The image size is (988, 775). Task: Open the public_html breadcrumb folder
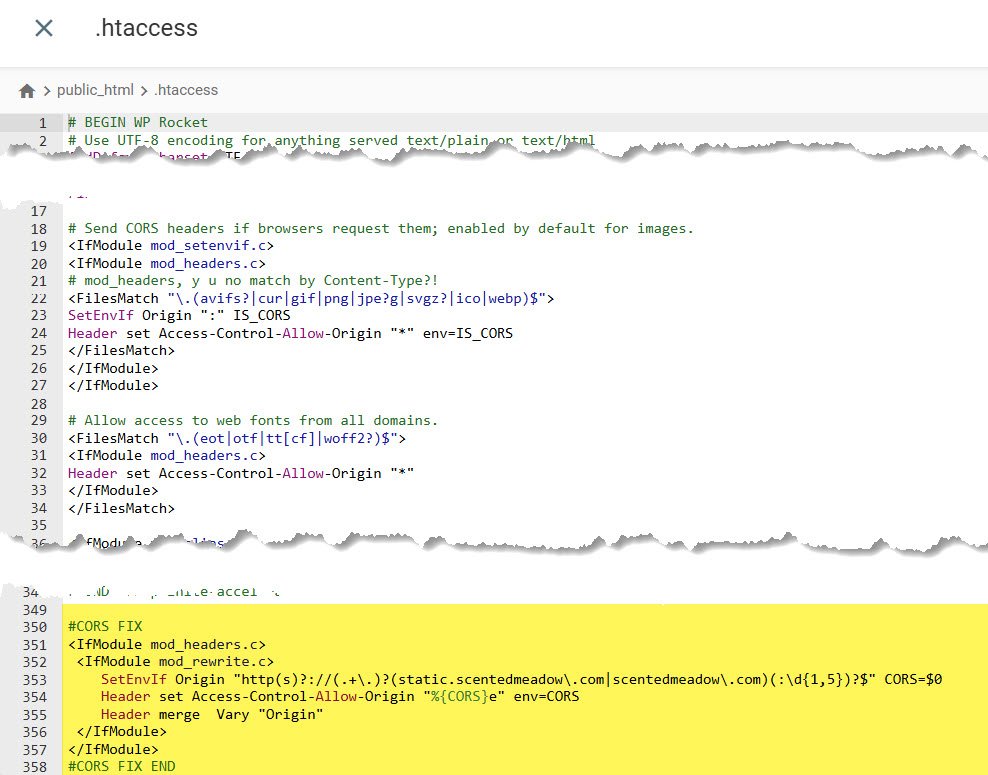95,90
